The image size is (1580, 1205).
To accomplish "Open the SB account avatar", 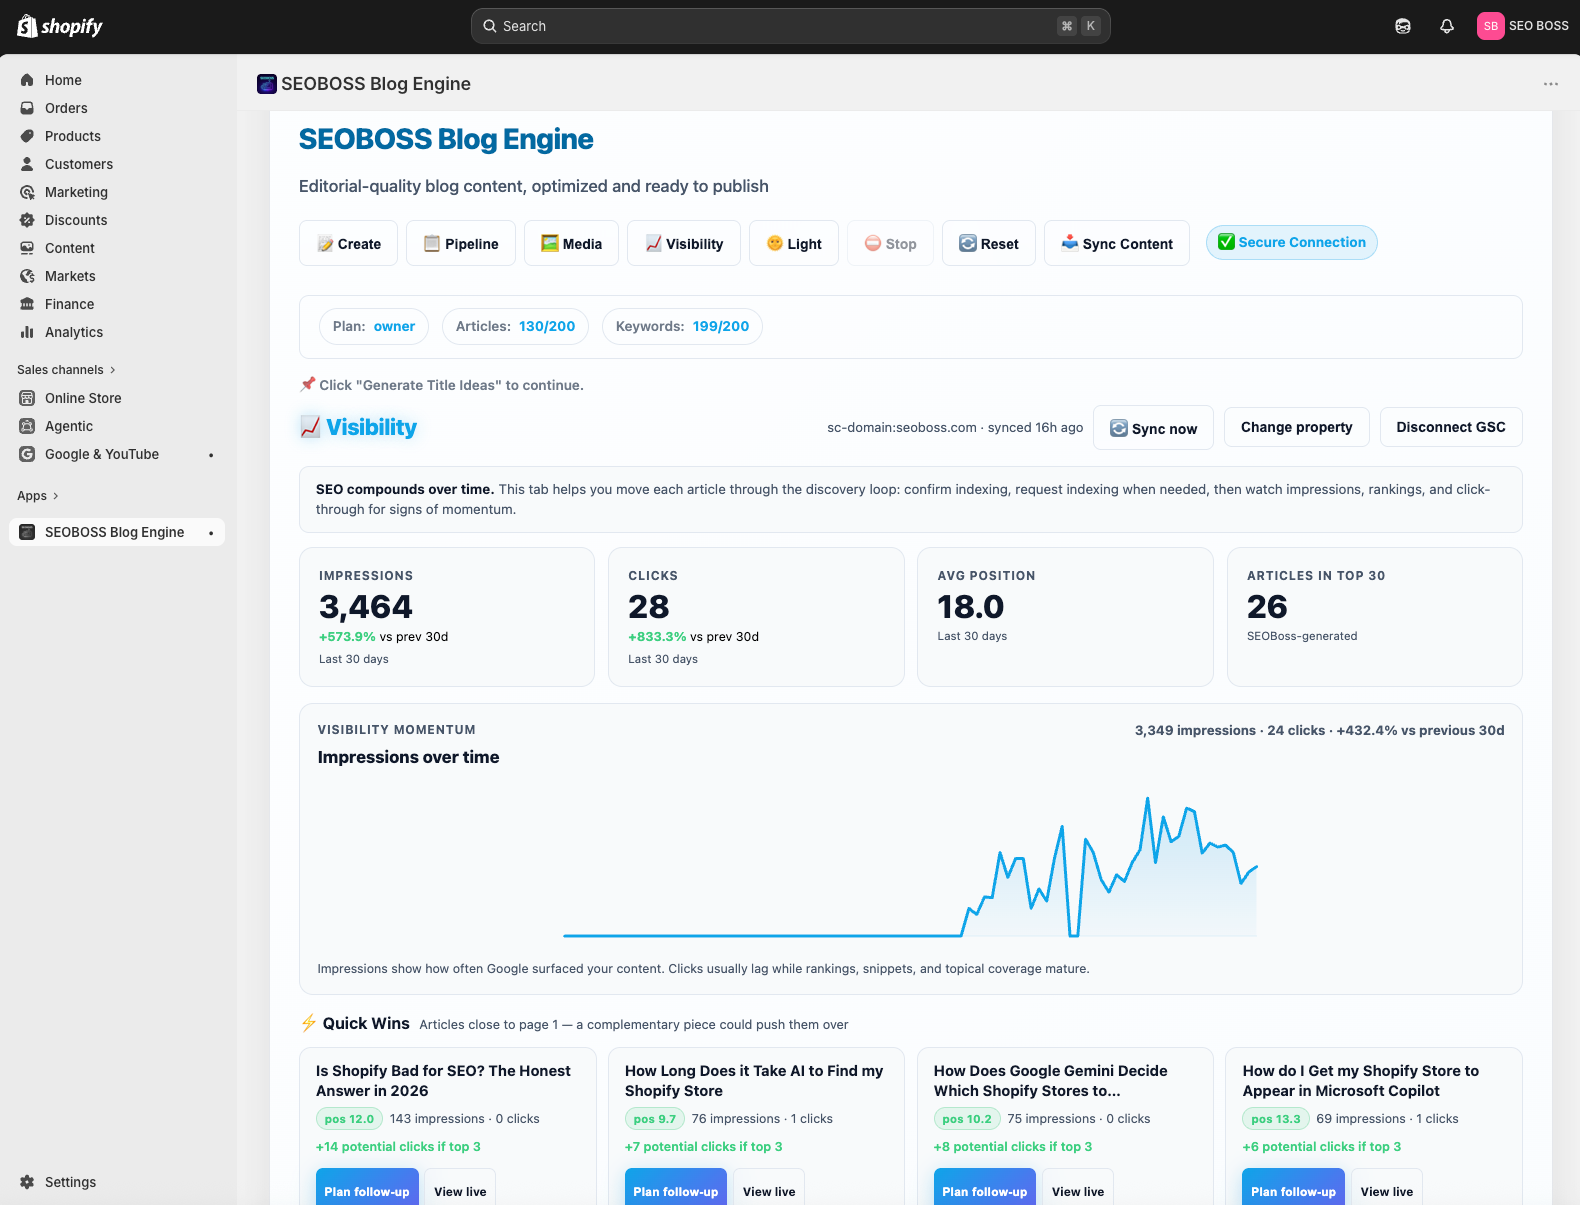I will 1491,26.
